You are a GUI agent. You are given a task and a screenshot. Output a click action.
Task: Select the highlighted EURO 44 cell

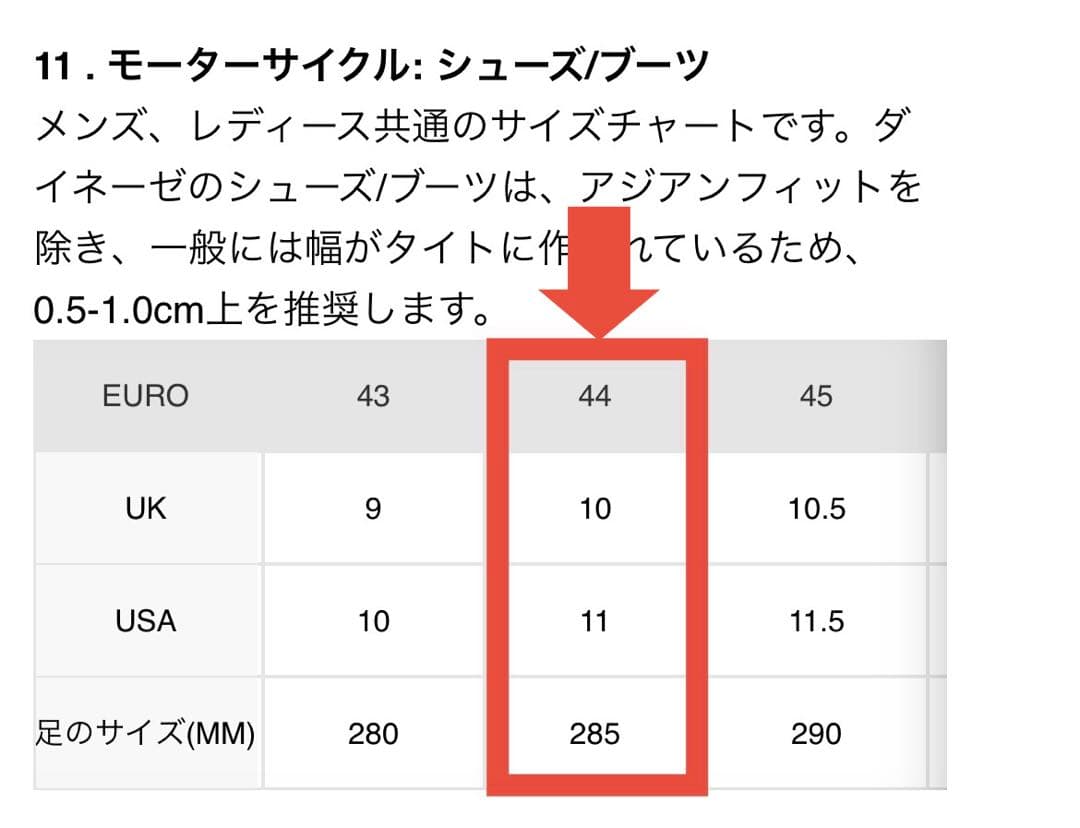click(x=595, y=396)
